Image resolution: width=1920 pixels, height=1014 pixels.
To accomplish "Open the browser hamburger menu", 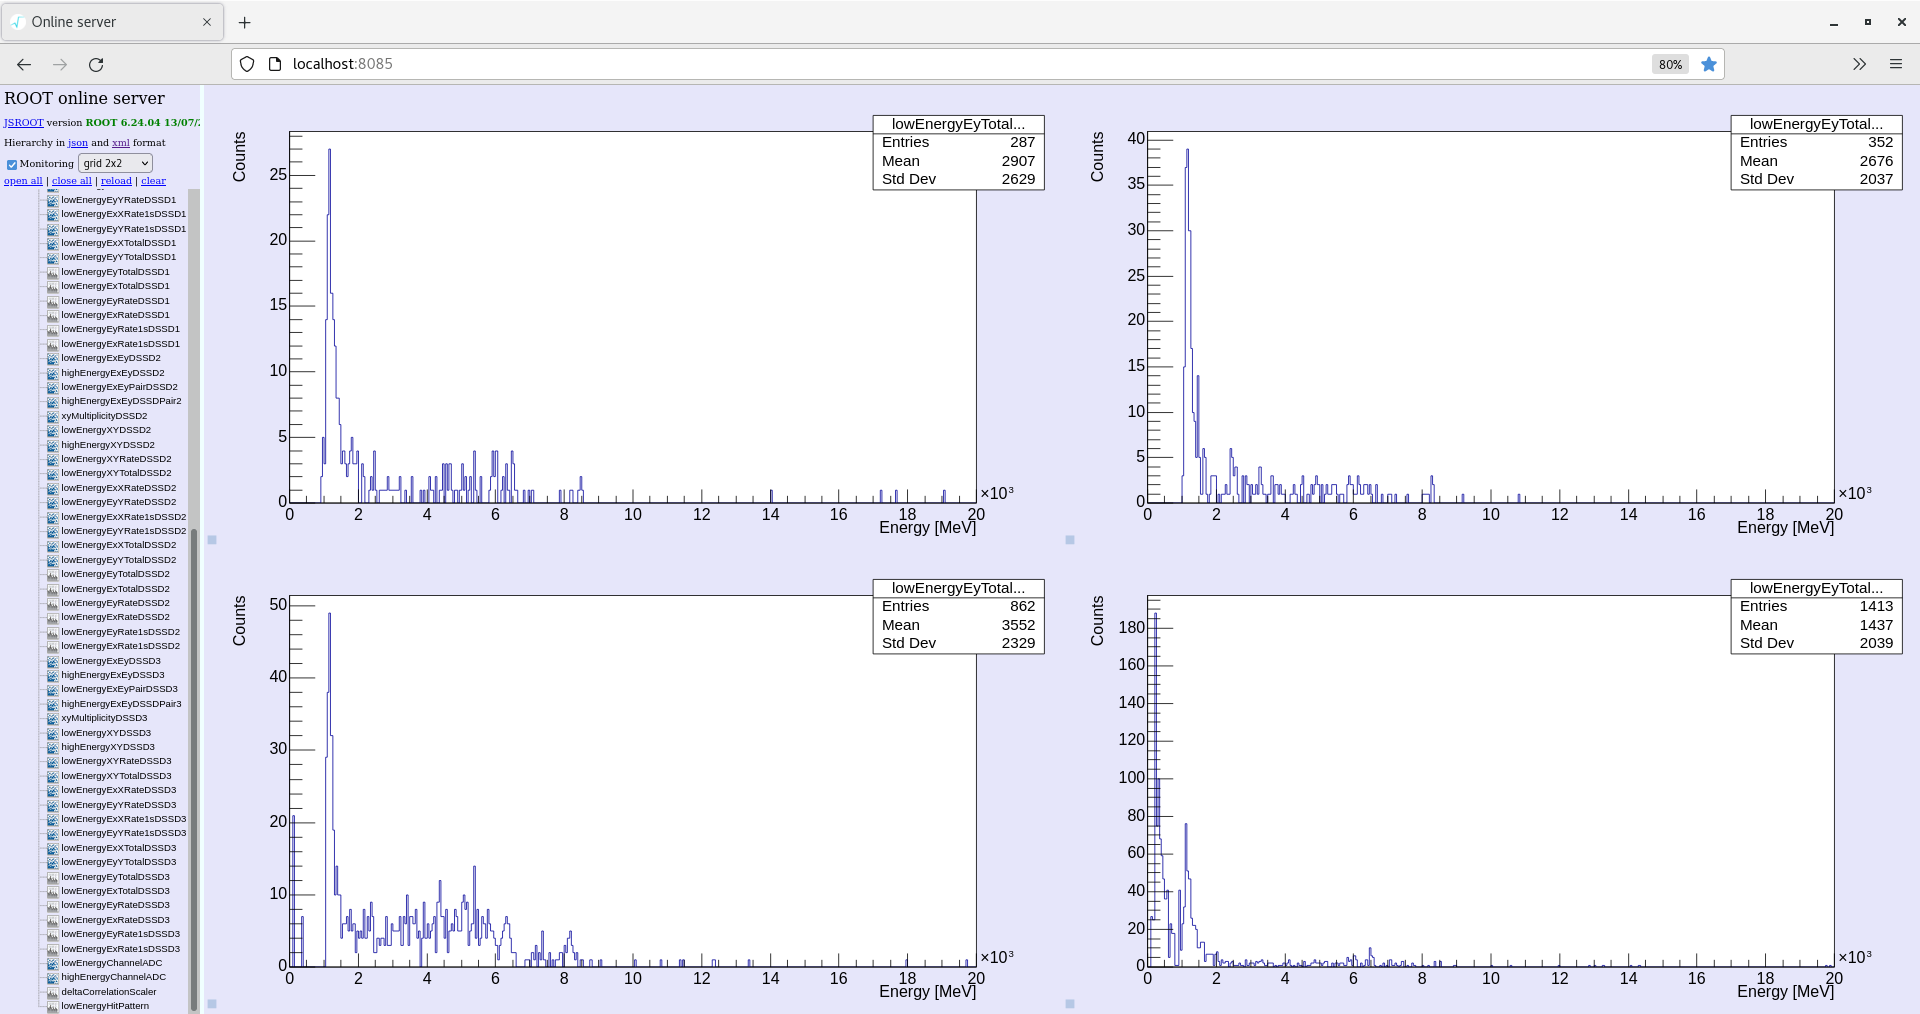I will (x=1896, y=64).
